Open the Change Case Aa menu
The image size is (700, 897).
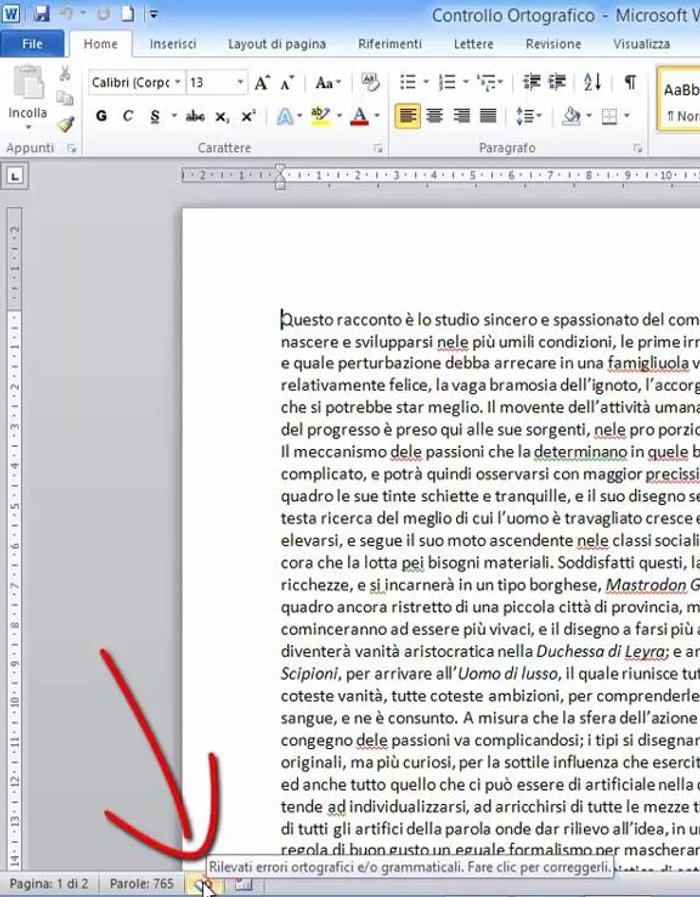[328, 83]
